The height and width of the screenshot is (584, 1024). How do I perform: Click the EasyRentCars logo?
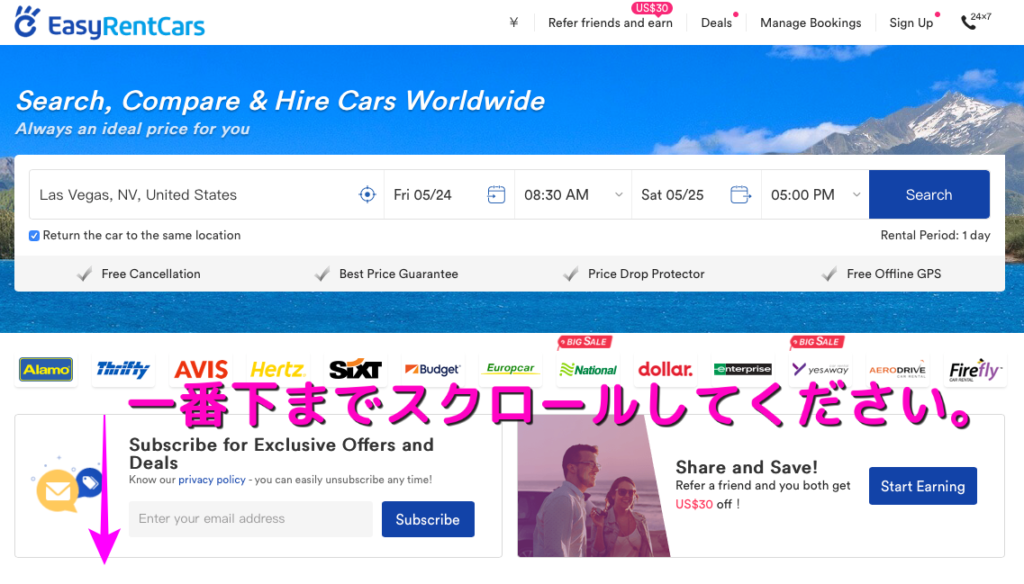[110, 23]
